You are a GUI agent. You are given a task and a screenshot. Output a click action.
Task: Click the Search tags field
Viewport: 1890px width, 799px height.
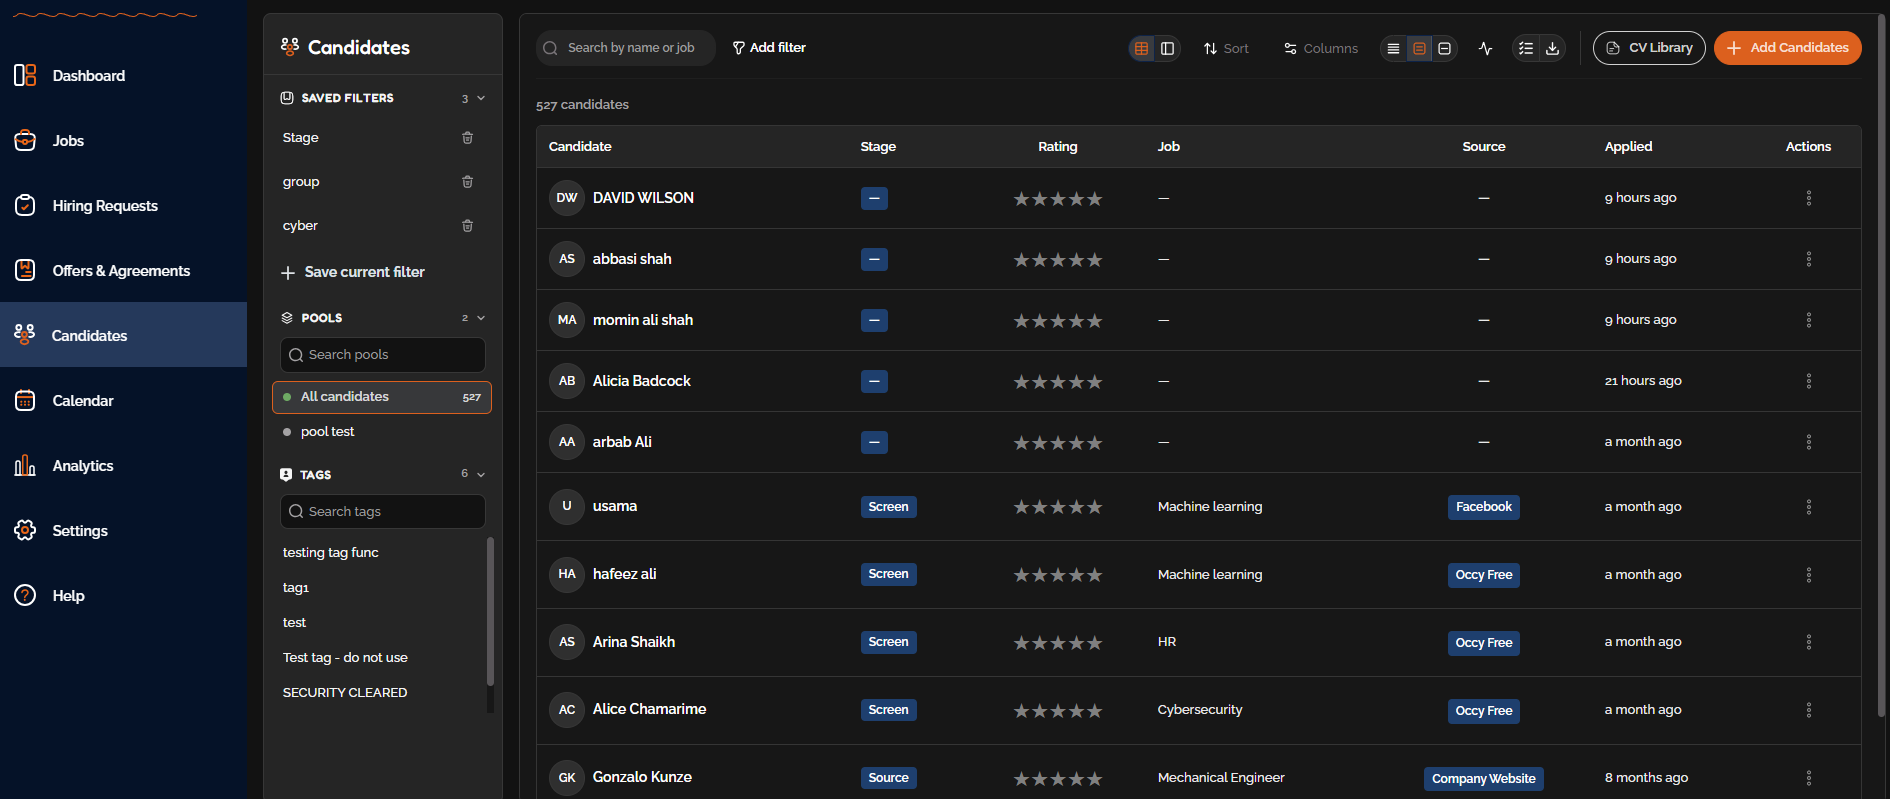click(x=383, y=512)
